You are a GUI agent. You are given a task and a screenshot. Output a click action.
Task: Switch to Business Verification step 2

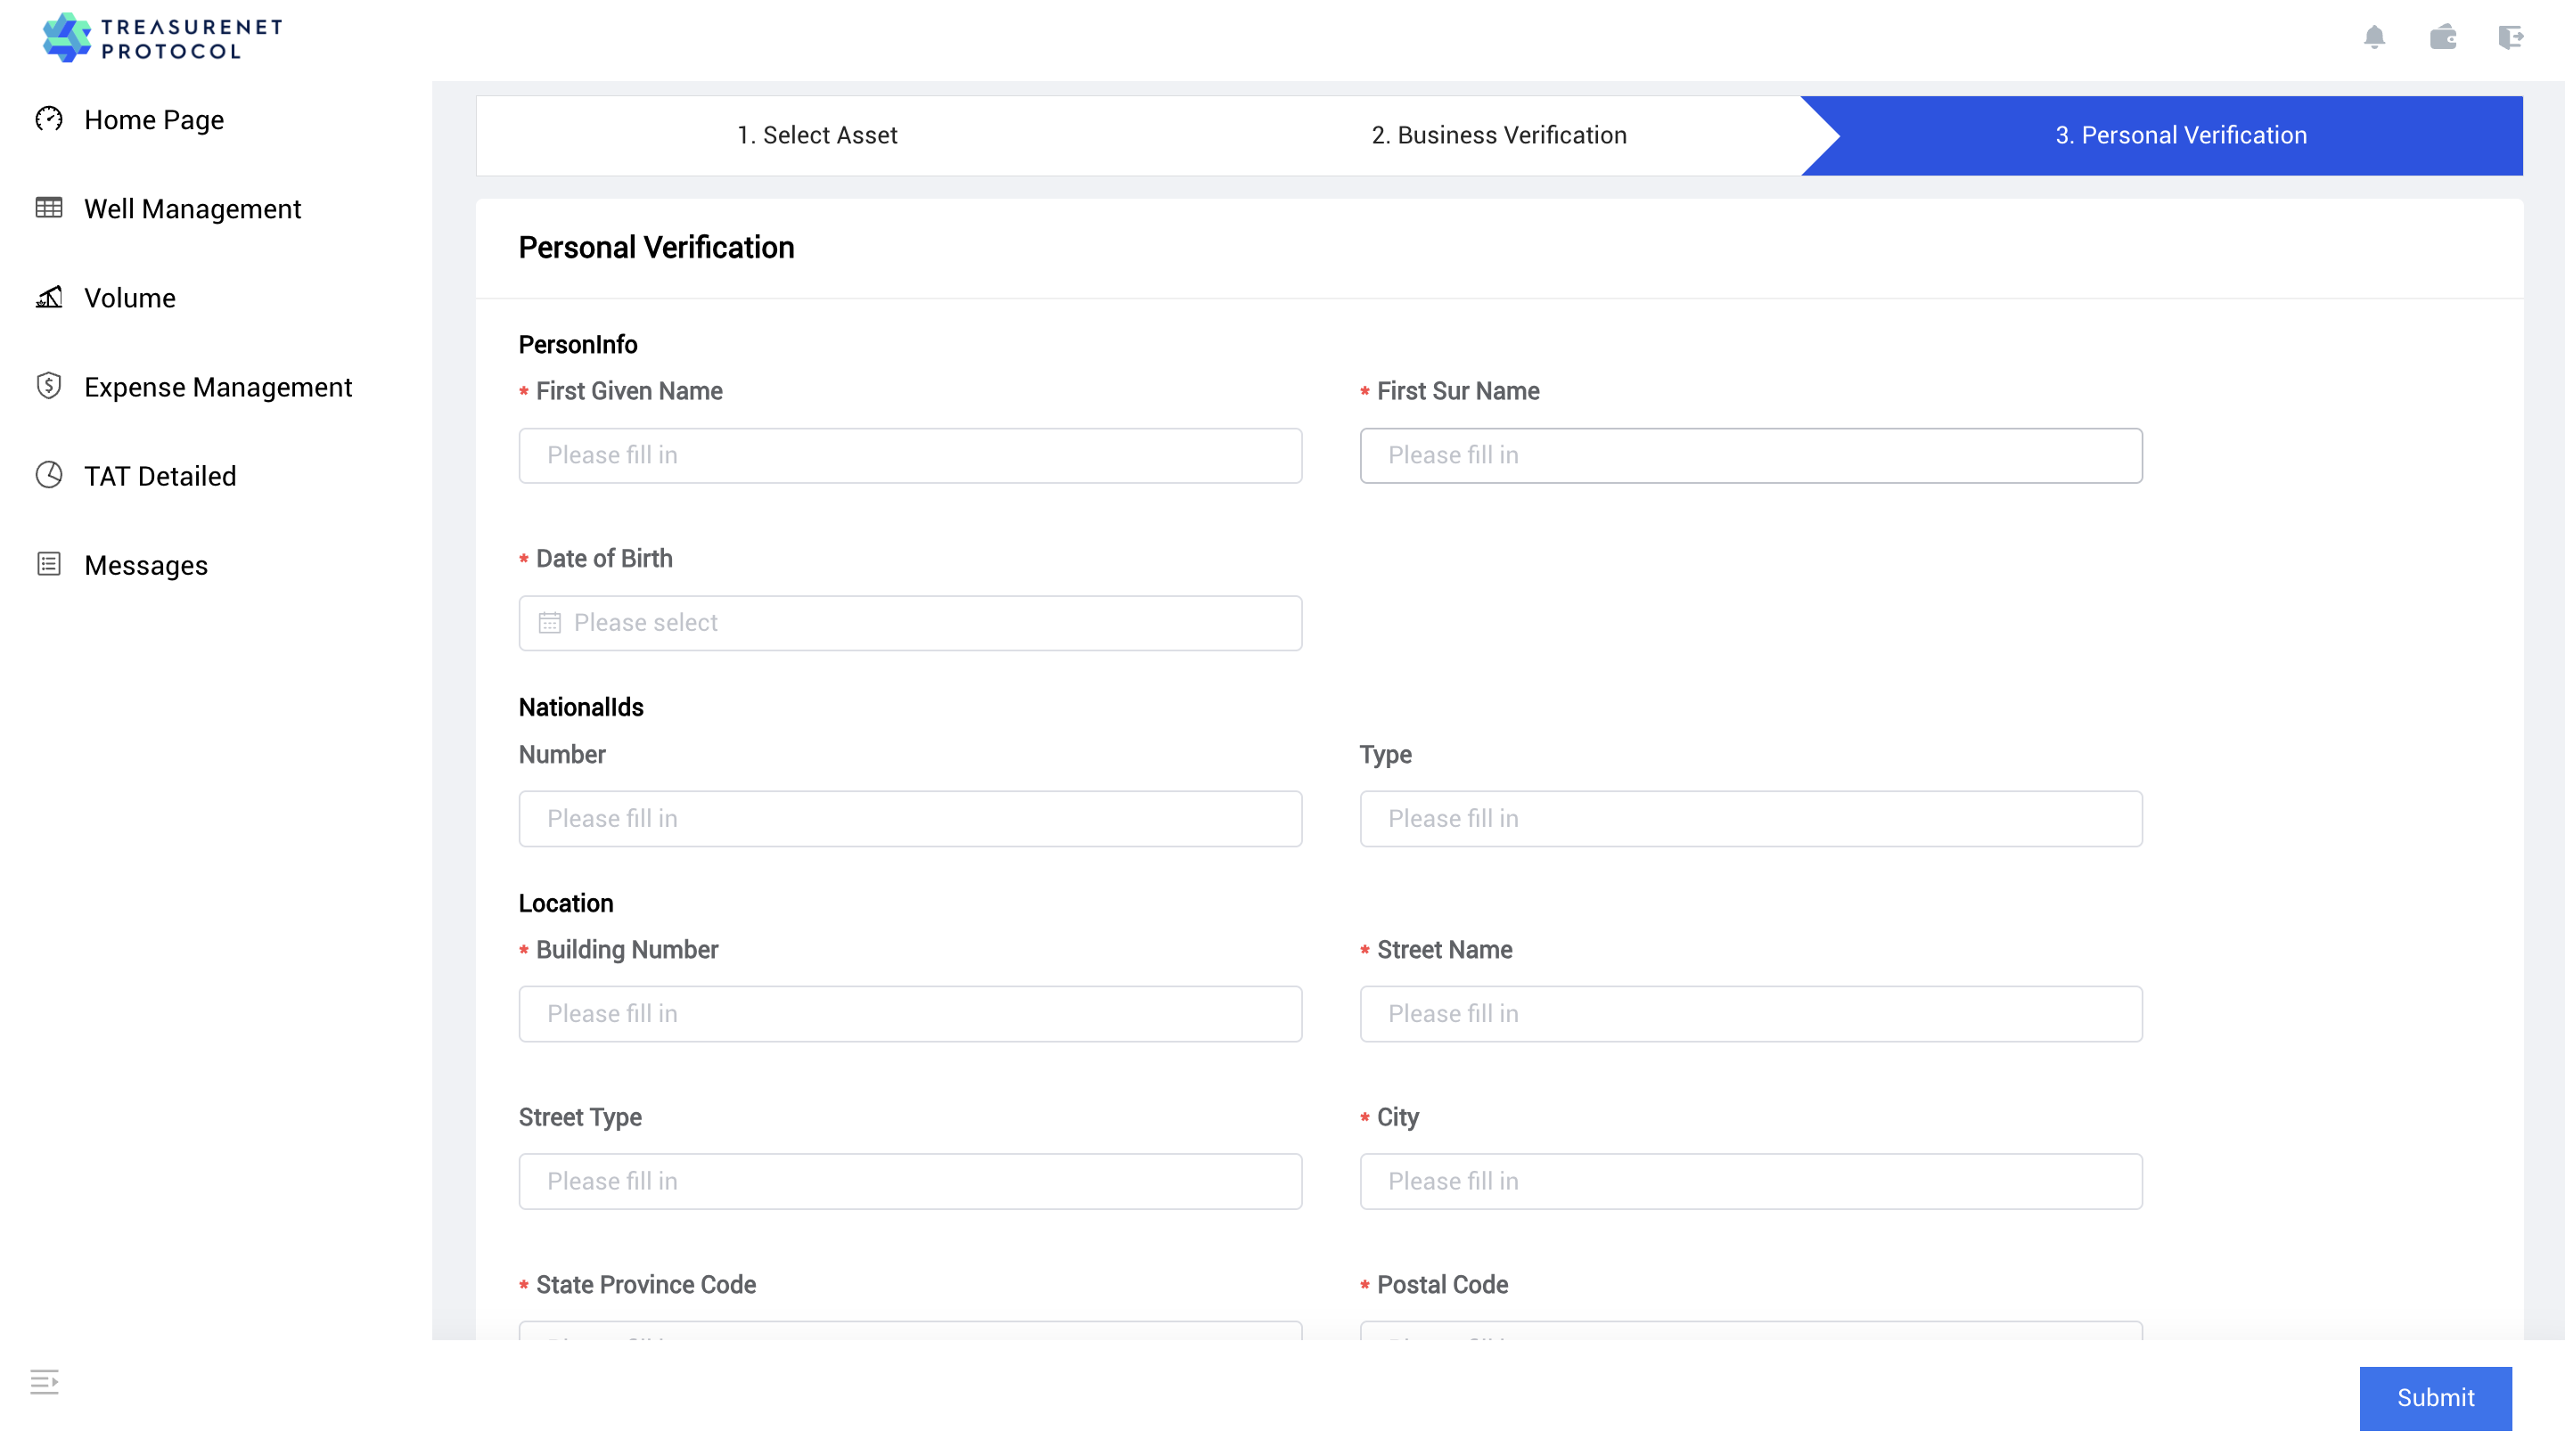[1499, 135]
